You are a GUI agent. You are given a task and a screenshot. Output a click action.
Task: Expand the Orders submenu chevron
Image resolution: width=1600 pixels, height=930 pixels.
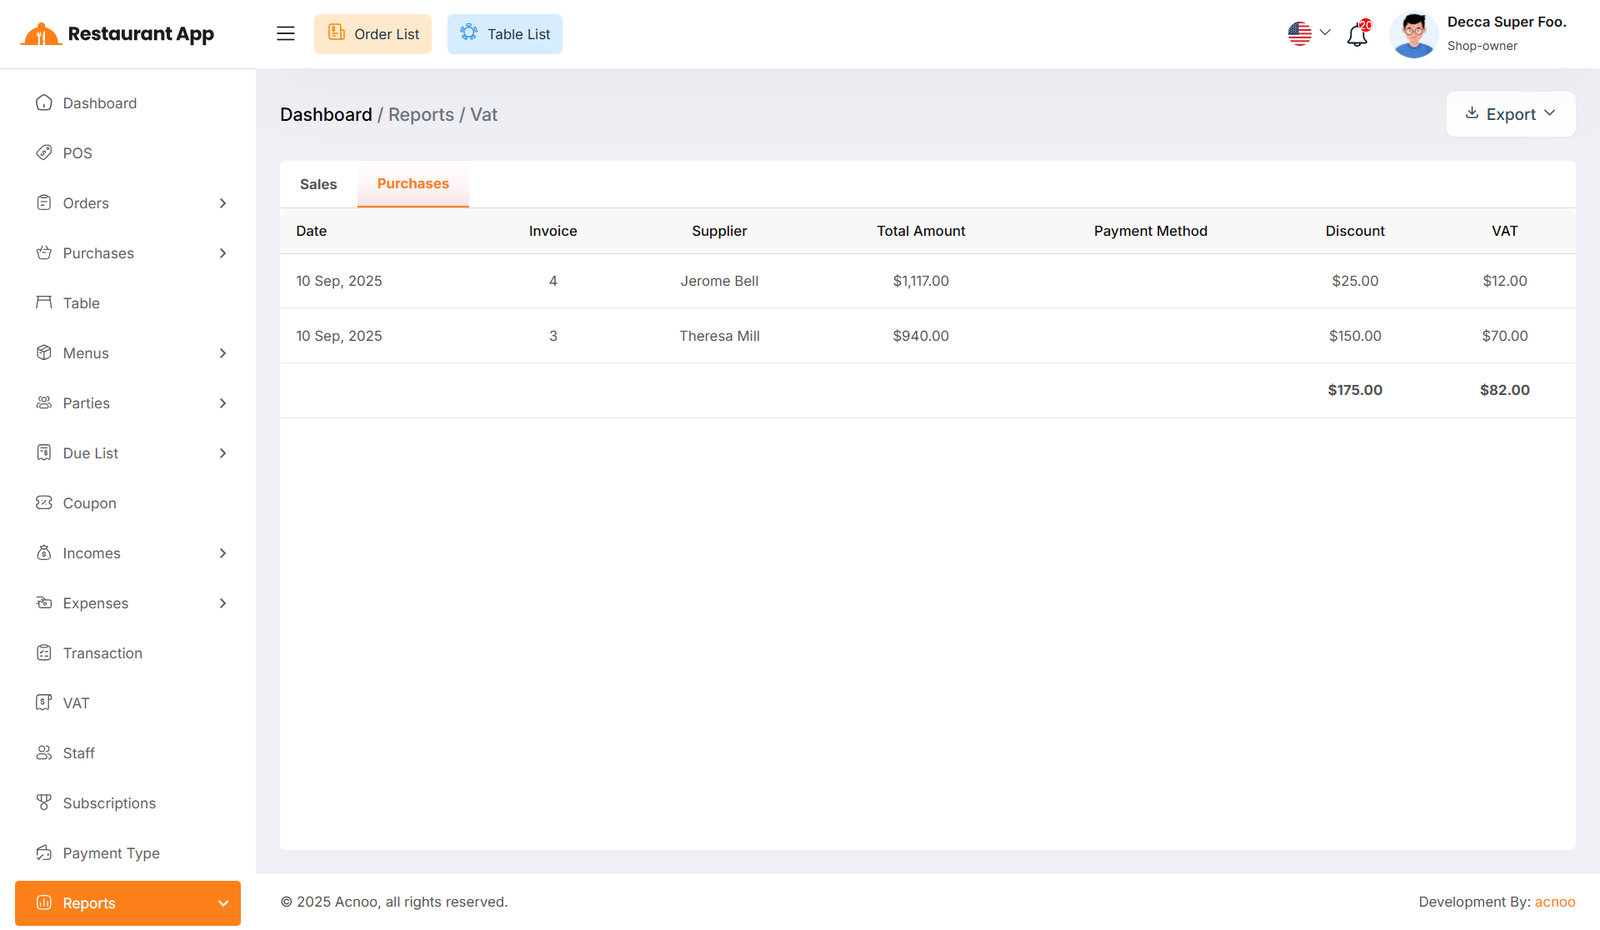[x=223, y=203]
